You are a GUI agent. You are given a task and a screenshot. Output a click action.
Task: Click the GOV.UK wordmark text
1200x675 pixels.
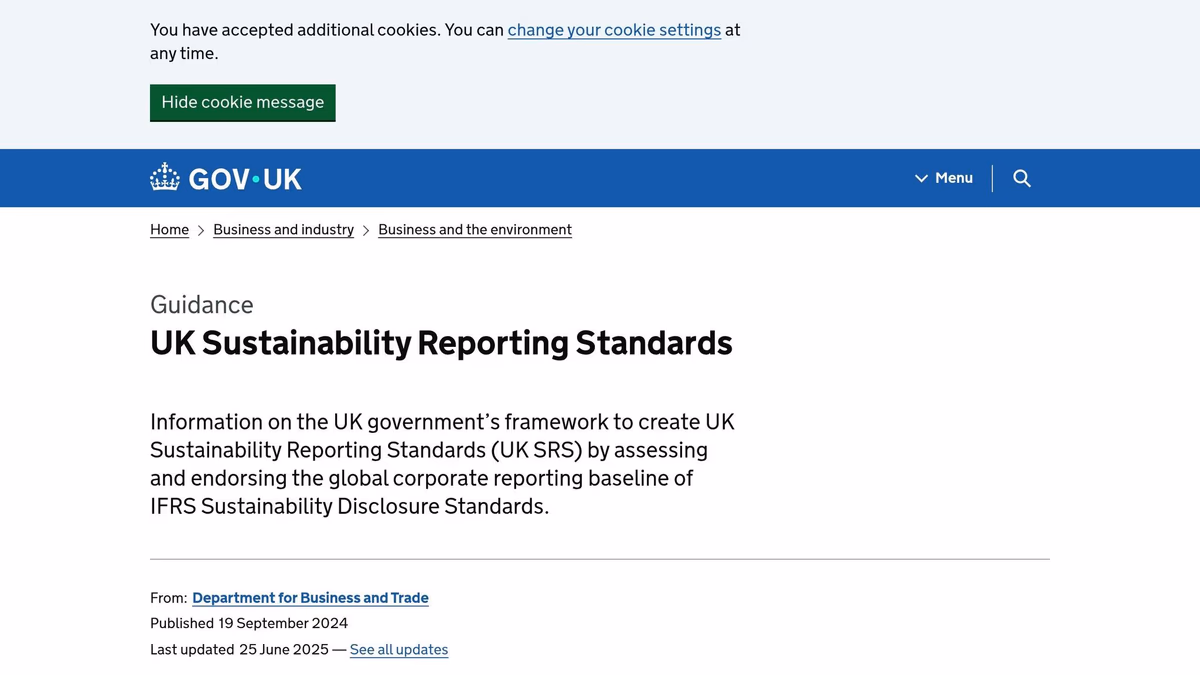click(x=245, y=179)
